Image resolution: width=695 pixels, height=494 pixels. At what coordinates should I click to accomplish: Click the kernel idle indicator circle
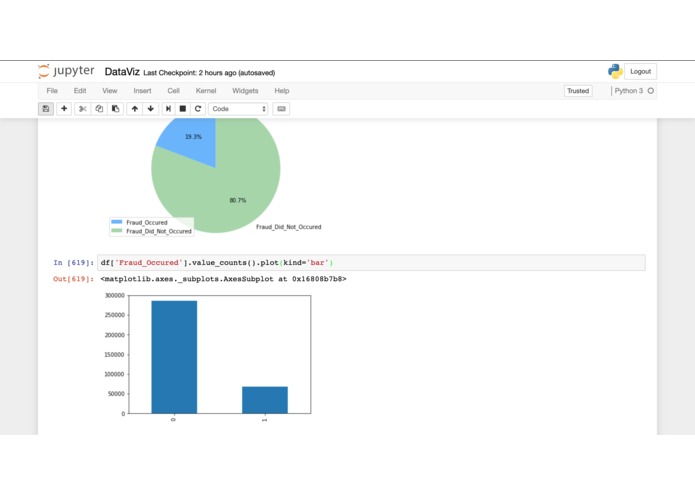(651, 91)
